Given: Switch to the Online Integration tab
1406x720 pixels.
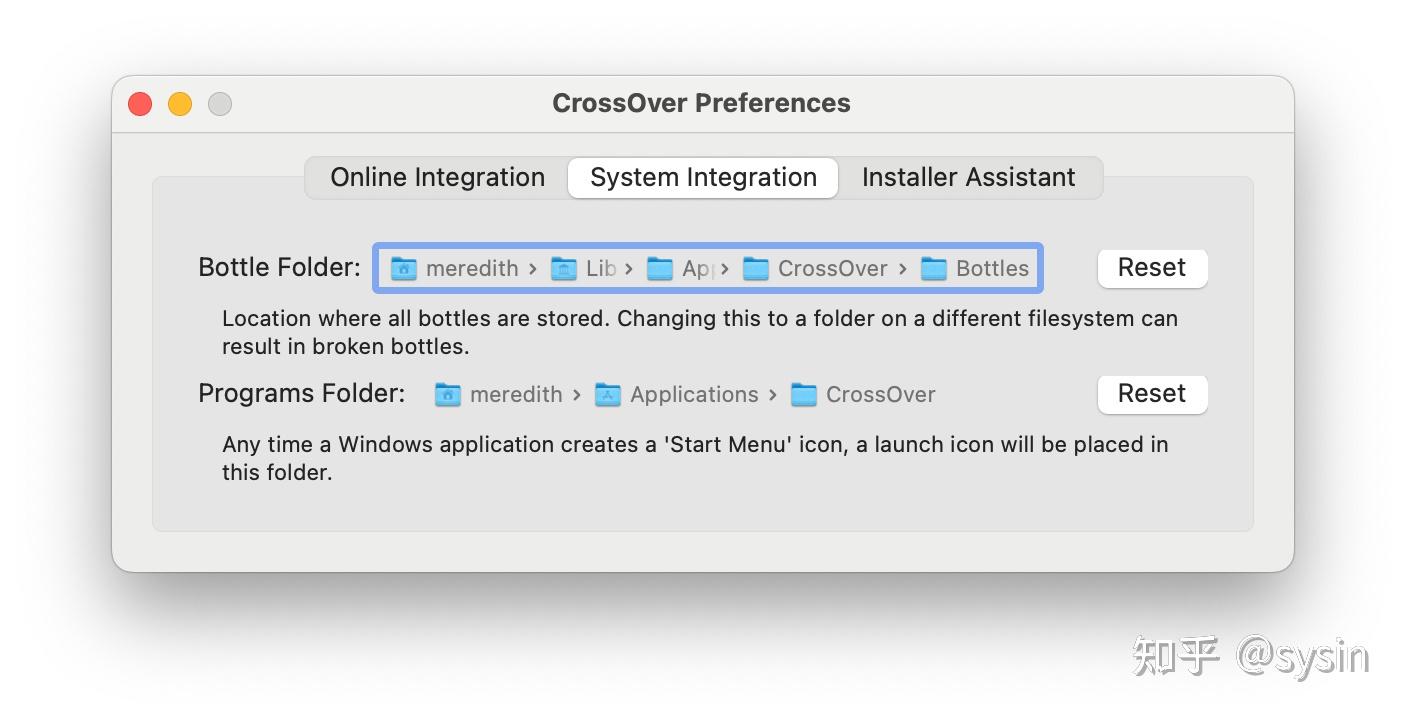Looking at the screenshot, I should [437, 177].
